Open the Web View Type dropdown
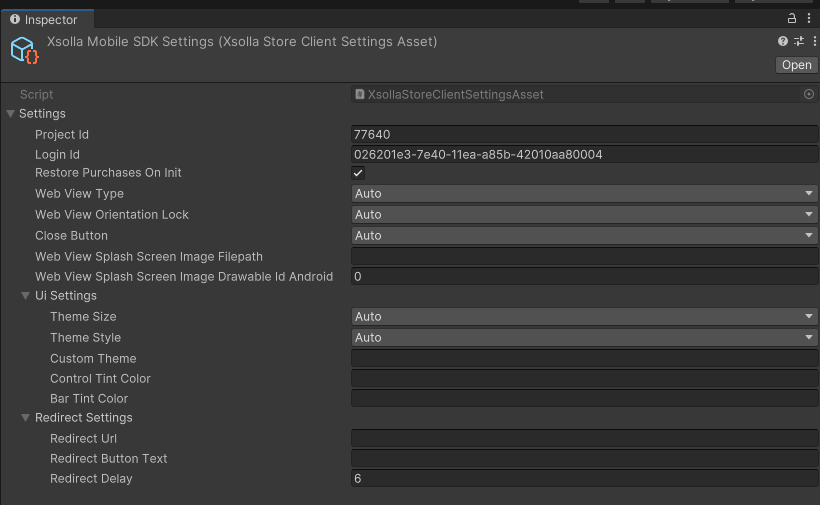The width and height of the screenshot is (820, 505). pyautogui.click(x=585, y=193)
